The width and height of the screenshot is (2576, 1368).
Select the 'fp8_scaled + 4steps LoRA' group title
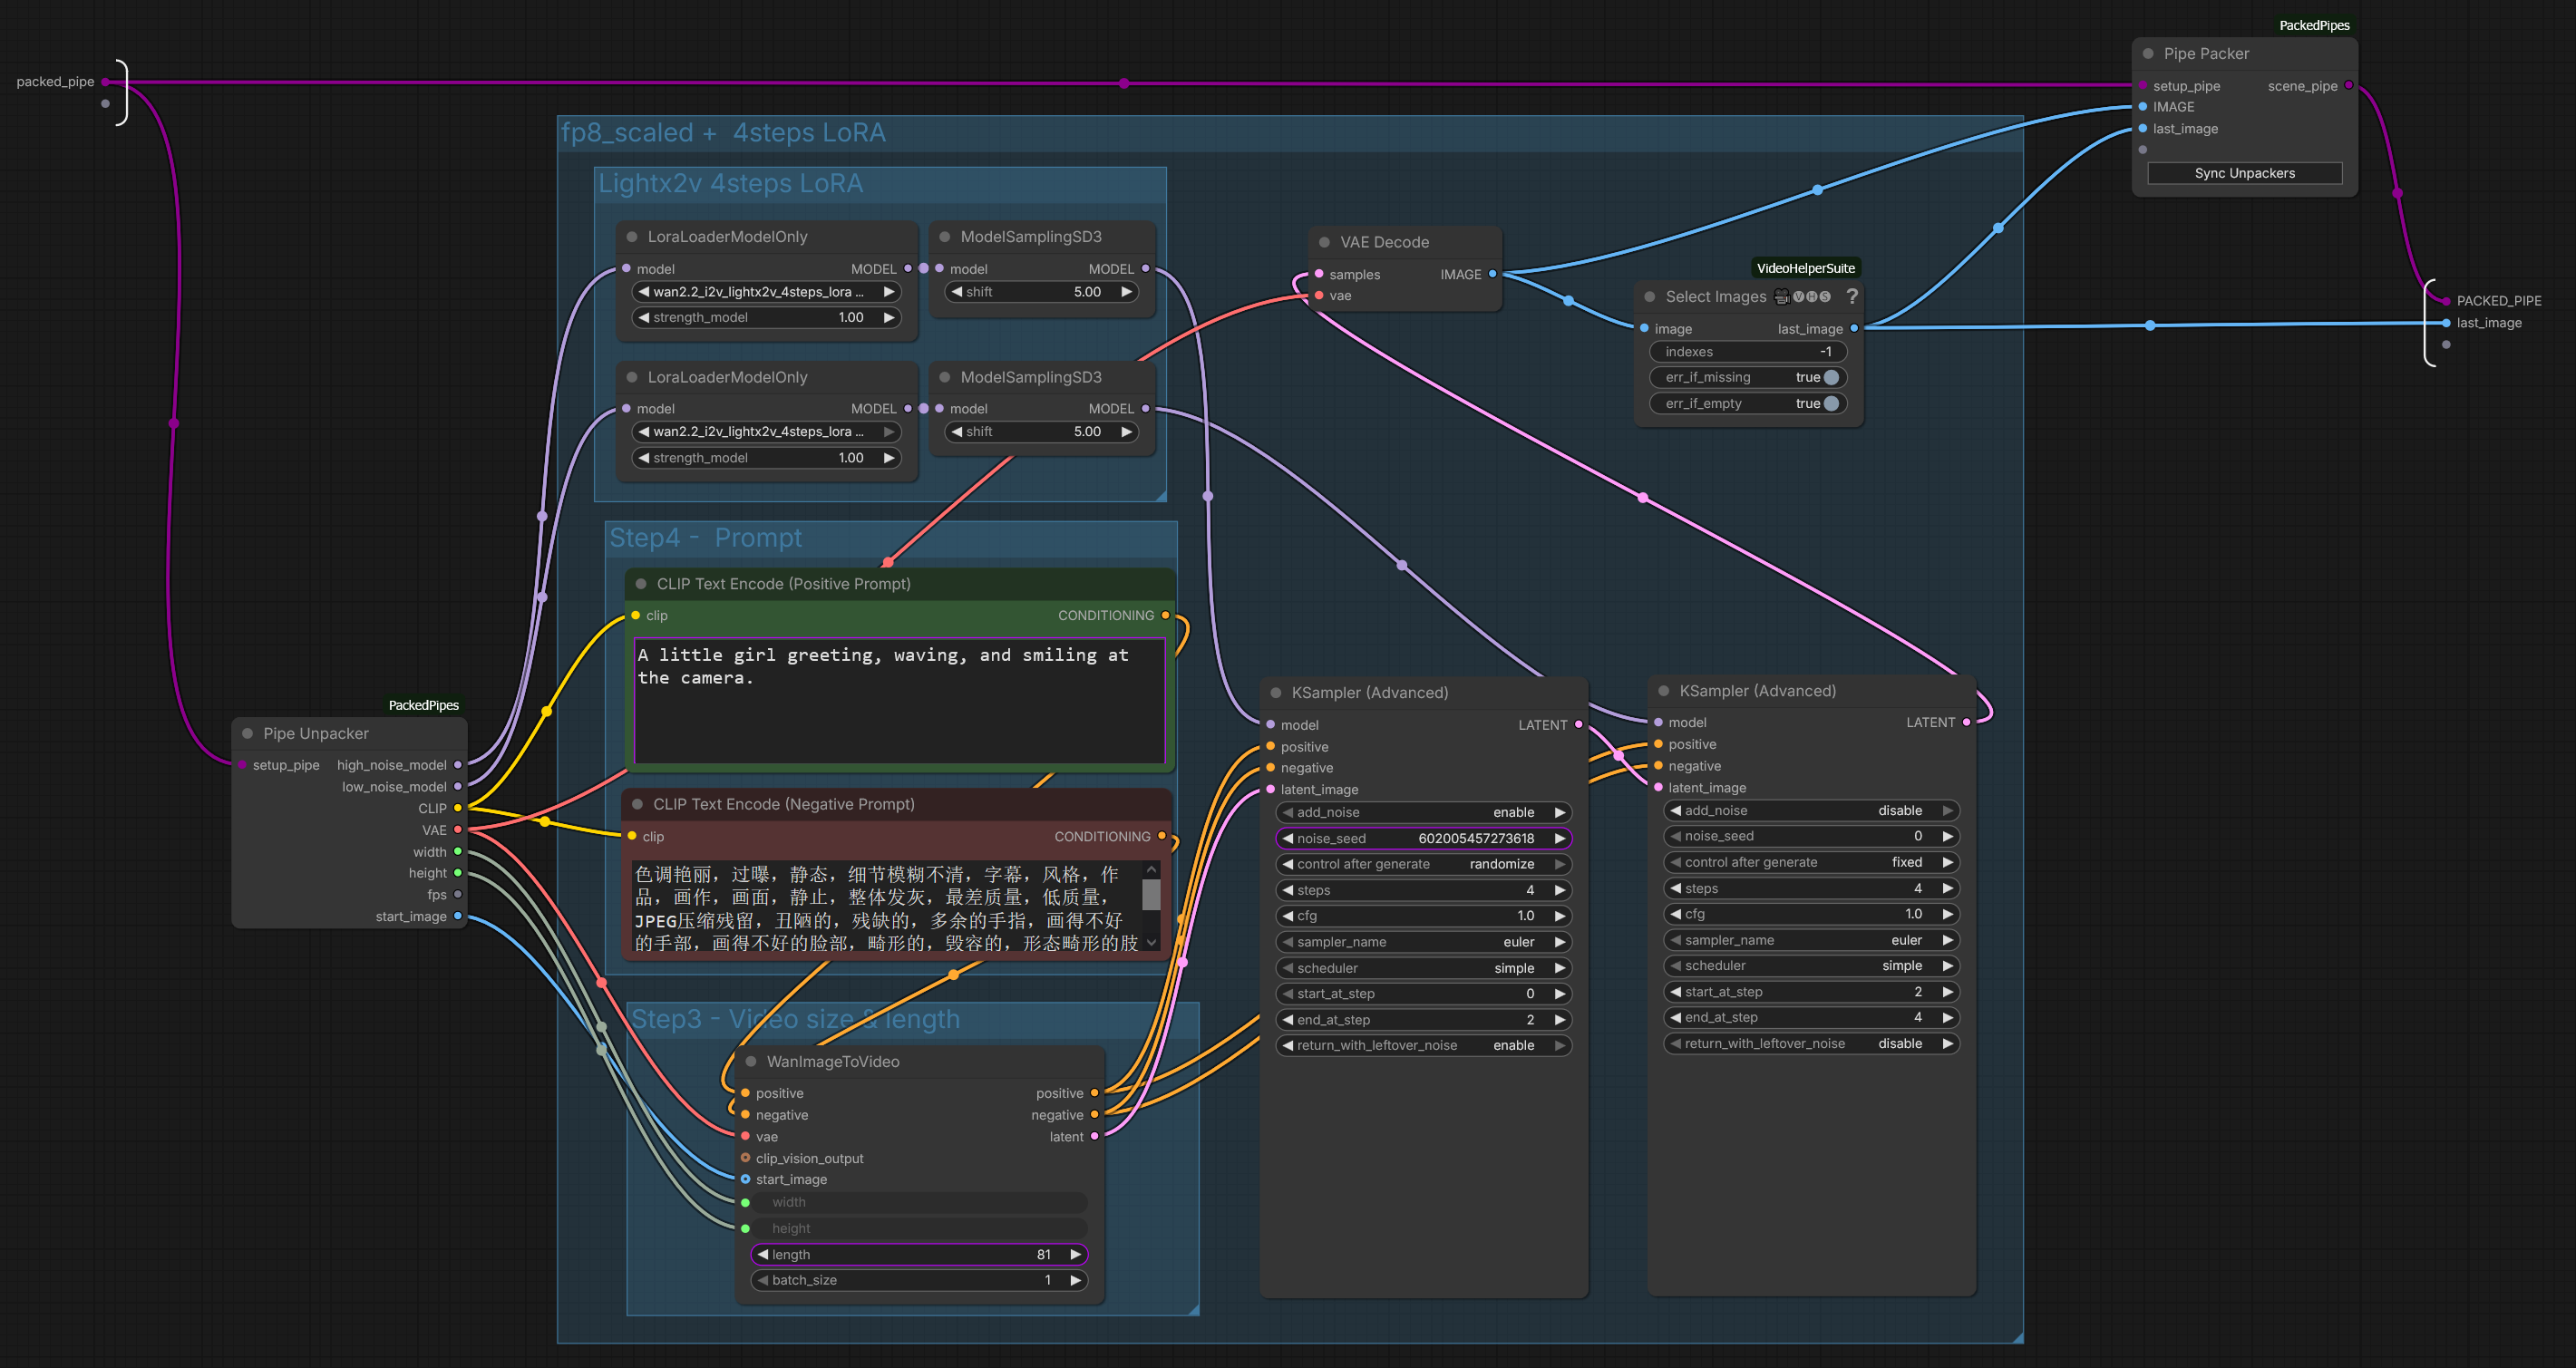click(x=723, y=133)
